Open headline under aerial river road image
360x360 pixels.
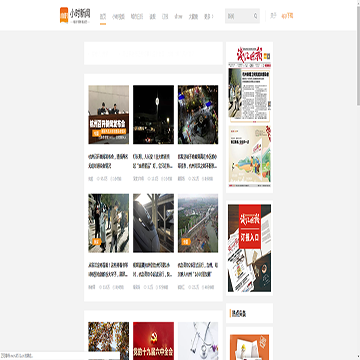click(x=198, y=269)
